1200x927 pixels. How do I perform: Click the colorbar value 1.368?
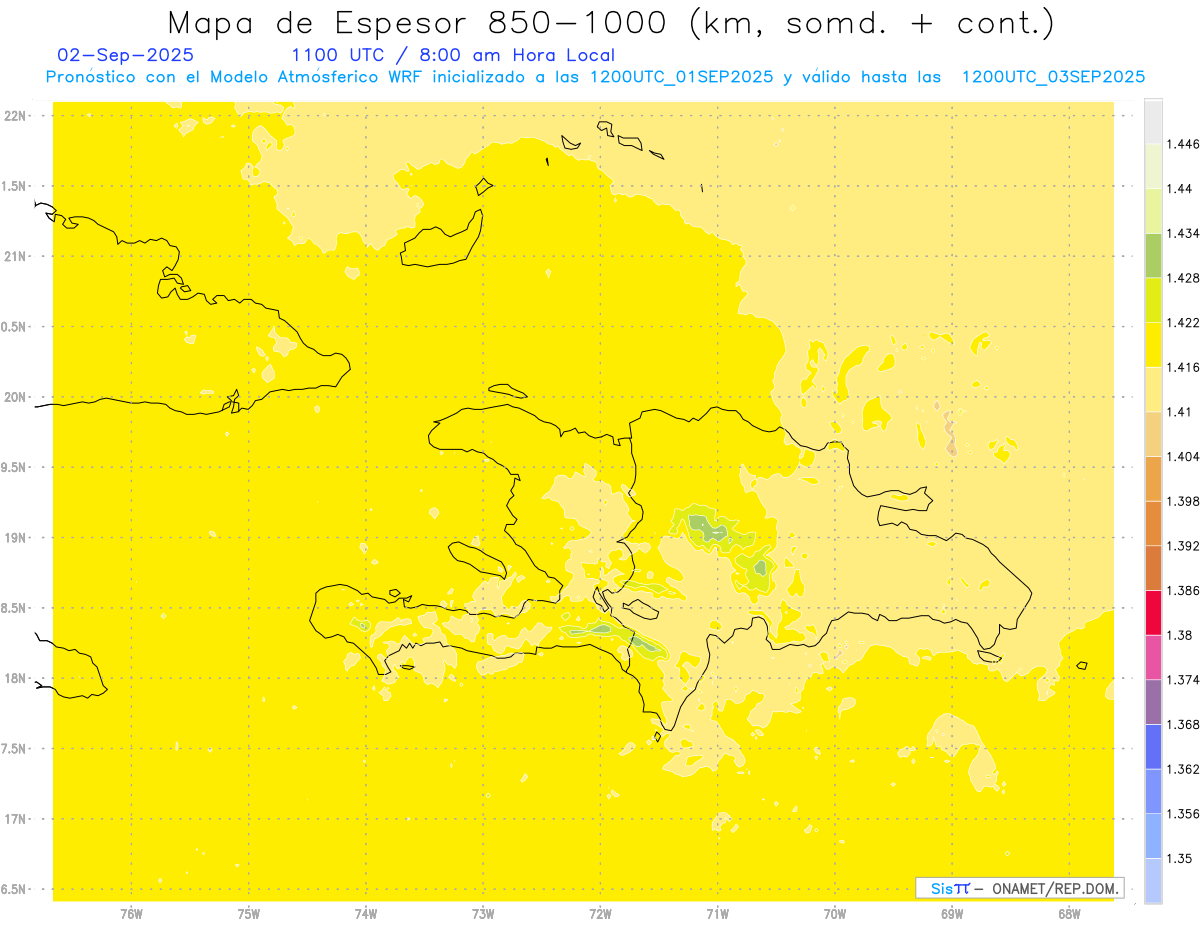[x=1184, y=724]
